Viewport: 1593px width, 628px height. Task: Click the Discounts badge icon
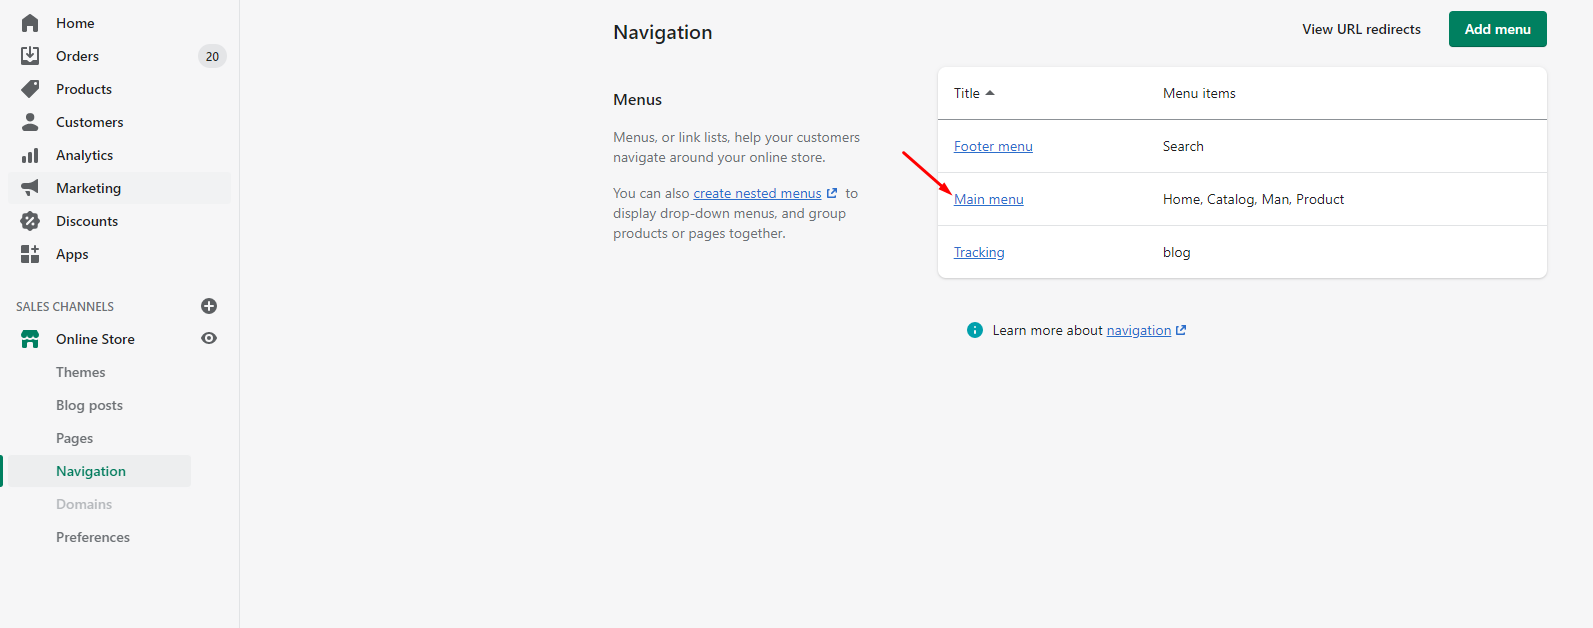coord(30,221)
